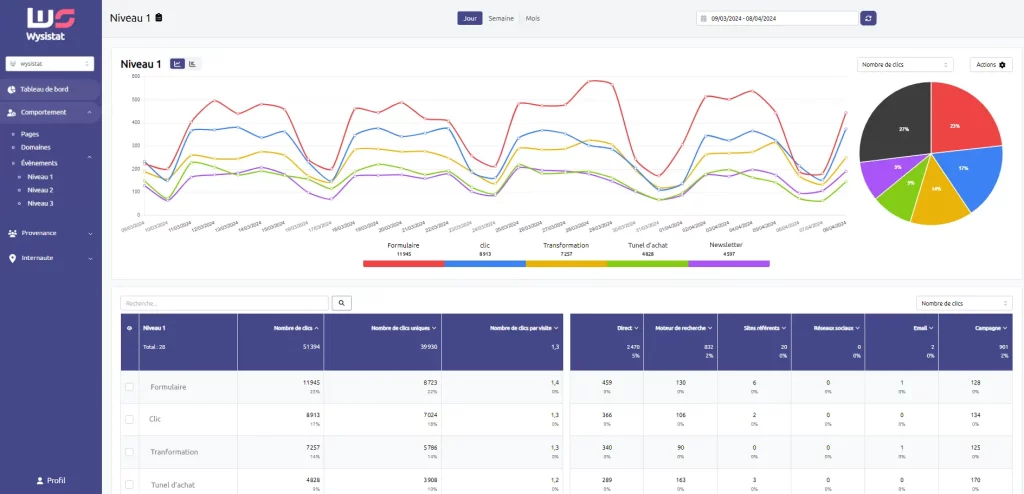This screenshot has height=494, width=1024.
Task: Click into the Recherche search field
Action: [x=224, y=302]
